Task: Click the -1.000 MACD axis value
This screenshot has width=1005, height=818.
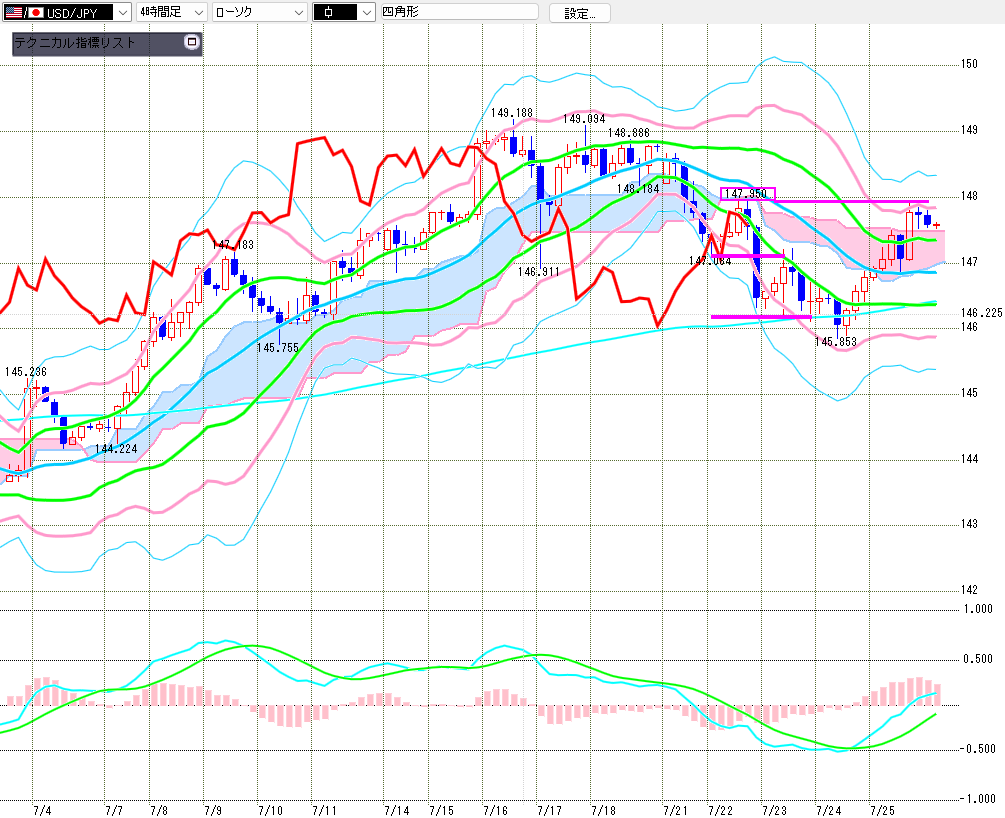Action: pos(977,798)
